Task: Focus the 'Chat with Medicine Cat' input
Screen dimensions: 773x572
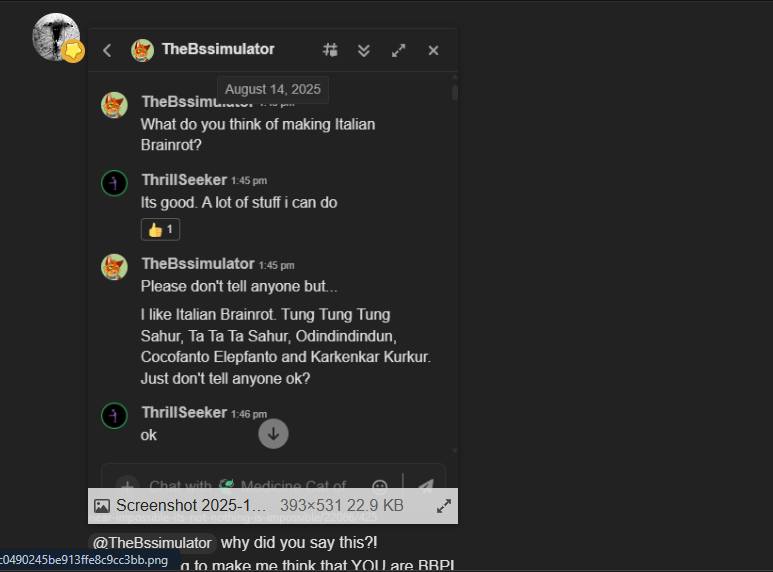Action: point(250,486)
